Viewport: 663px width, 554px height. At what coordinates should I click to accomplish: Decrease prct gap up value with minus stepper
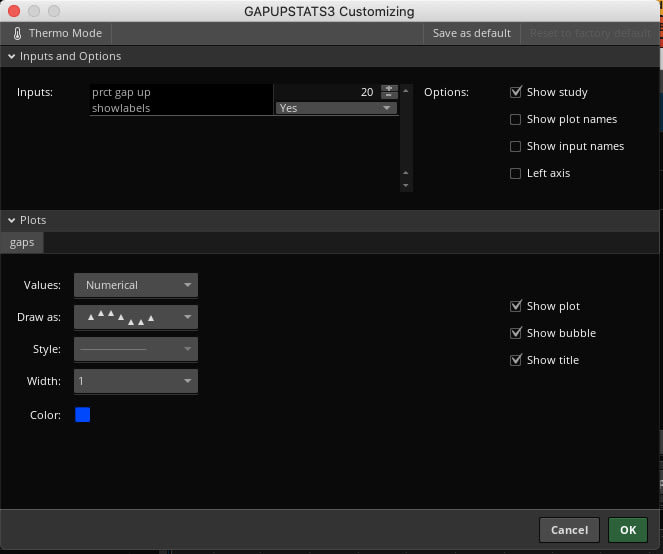[389, 96]
